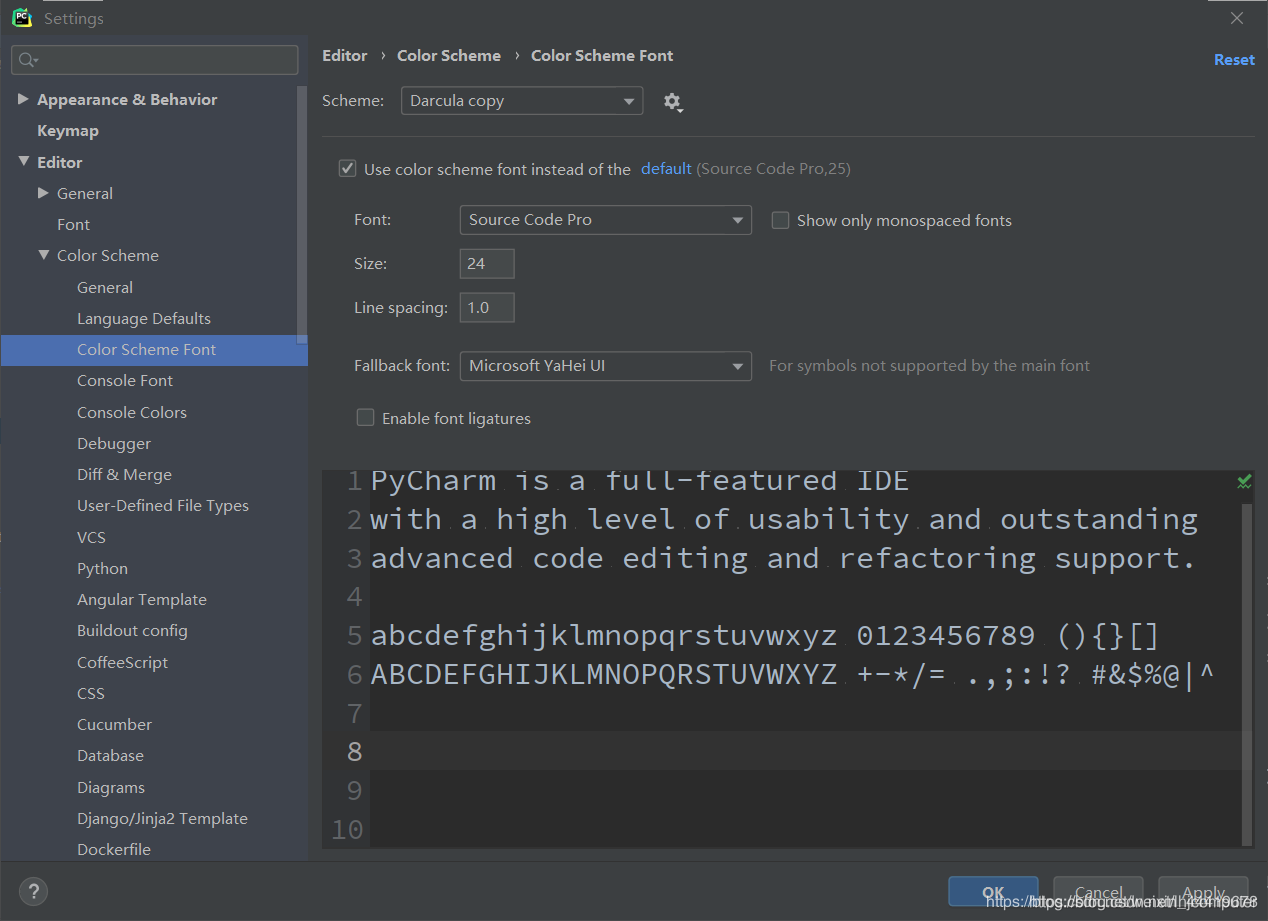1268x921 pixels.
Task: Click Editor in the breadcrumb
Action: (x=345, y=56)
